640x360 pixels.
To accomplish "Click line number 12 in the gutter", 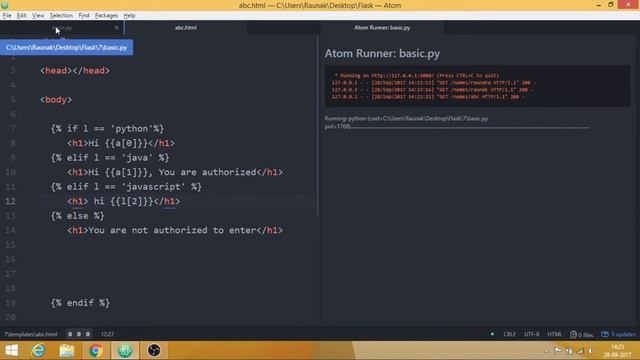I will [x=11, y=201].
